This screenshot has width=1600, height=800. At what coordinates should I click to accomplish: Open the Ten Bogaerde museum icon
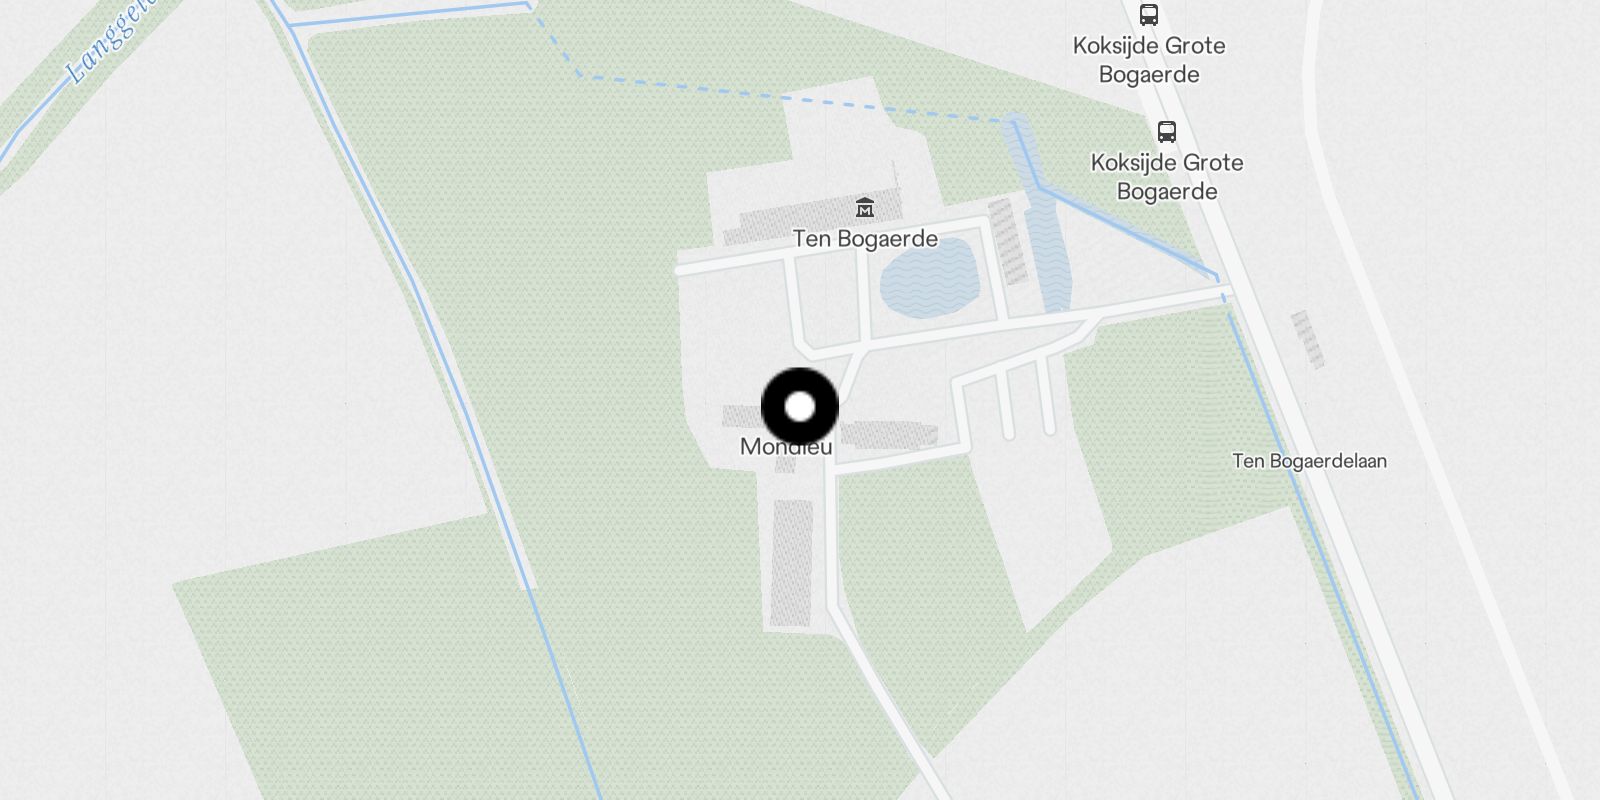click(x=865, y=207)
